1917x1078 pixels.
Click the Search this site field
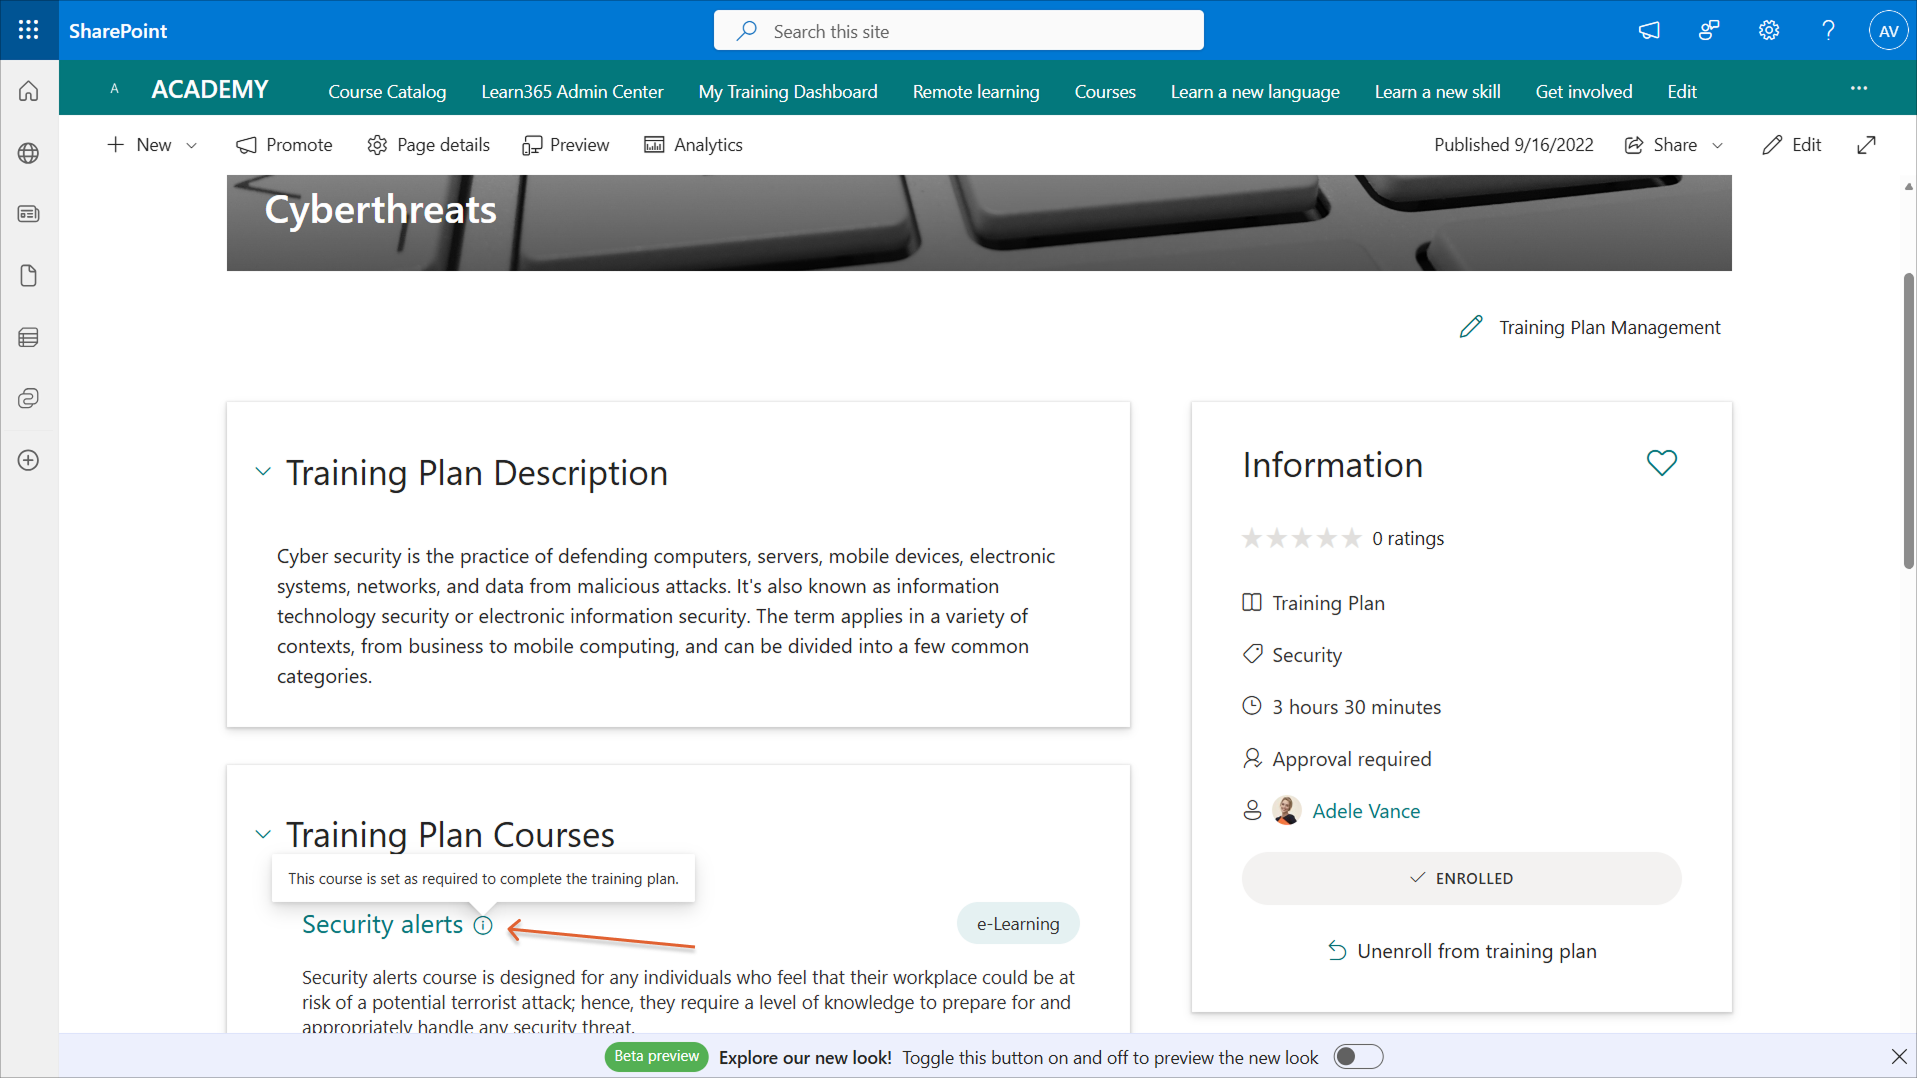coord(958,31)
